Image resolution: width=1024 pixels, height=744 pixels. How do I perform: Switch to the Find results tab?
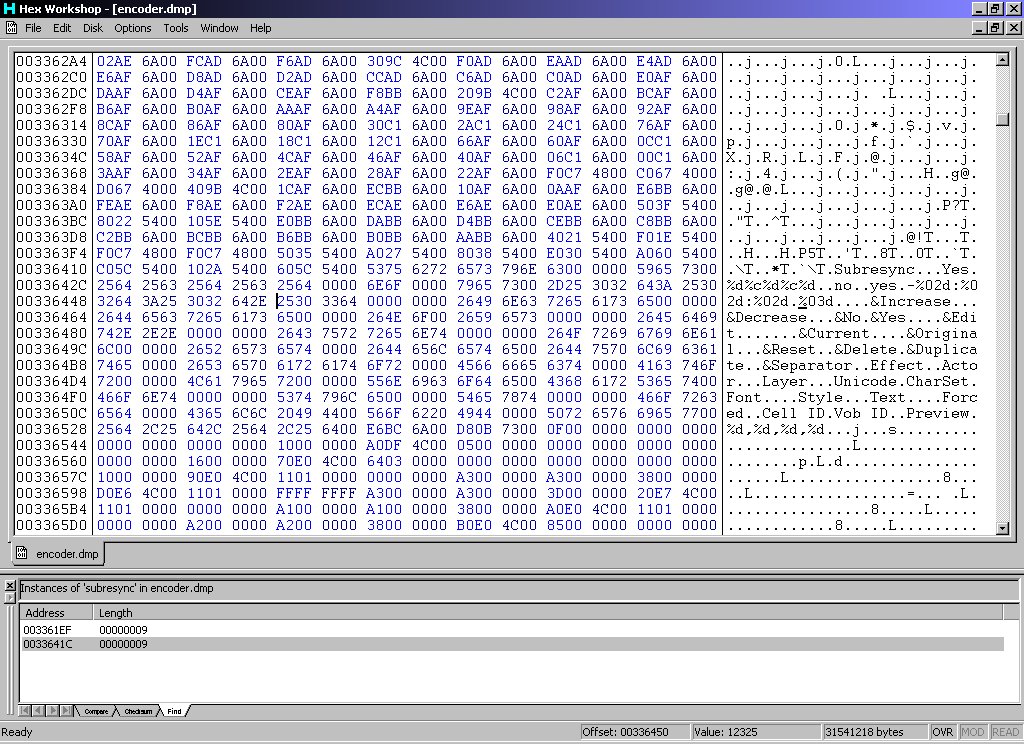pos(174,711)
